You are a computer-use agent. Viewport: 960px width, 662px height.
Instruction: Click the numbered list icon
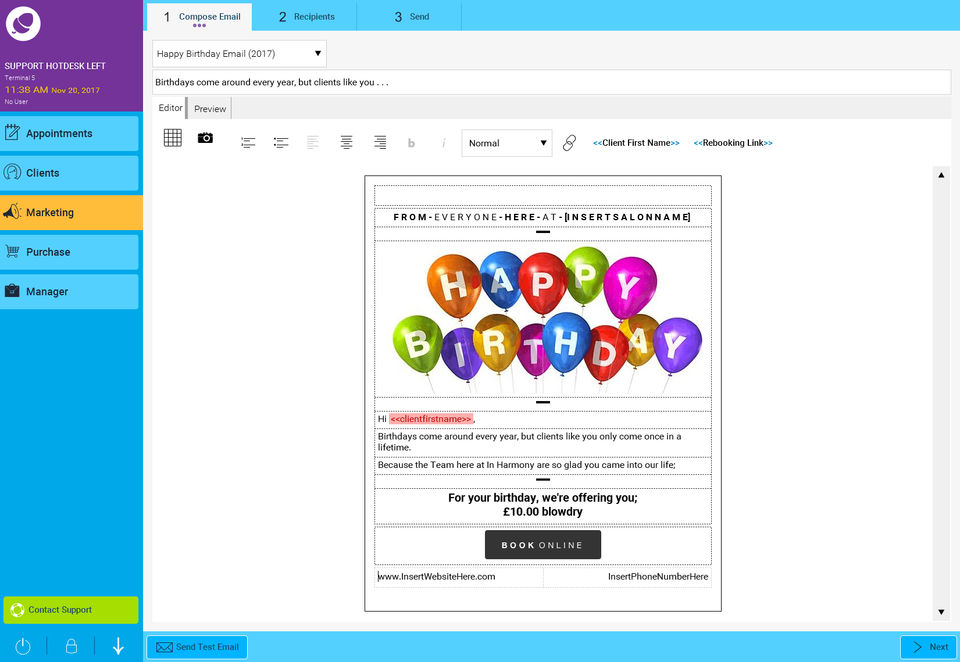click(248, 143)
